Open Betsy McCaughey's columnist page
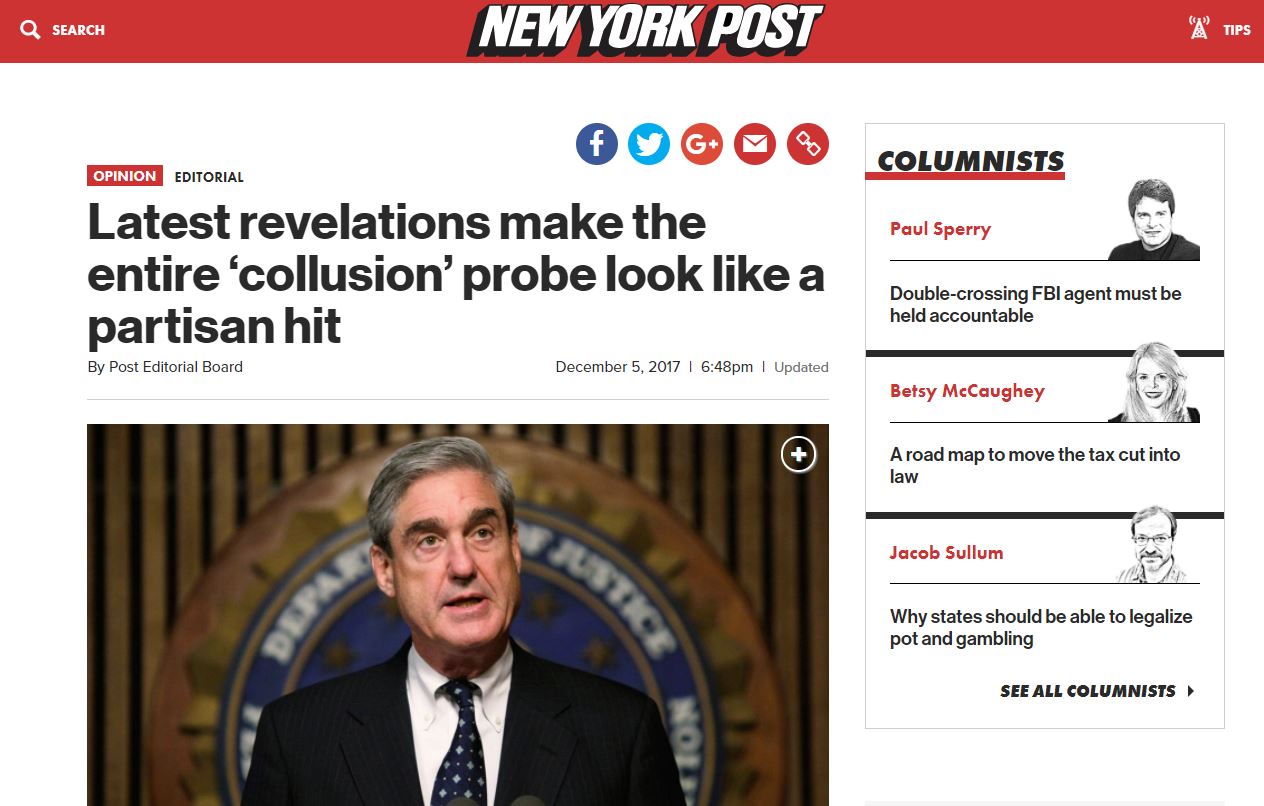The width and height of the screenshot is (1264, 806). 967,391
